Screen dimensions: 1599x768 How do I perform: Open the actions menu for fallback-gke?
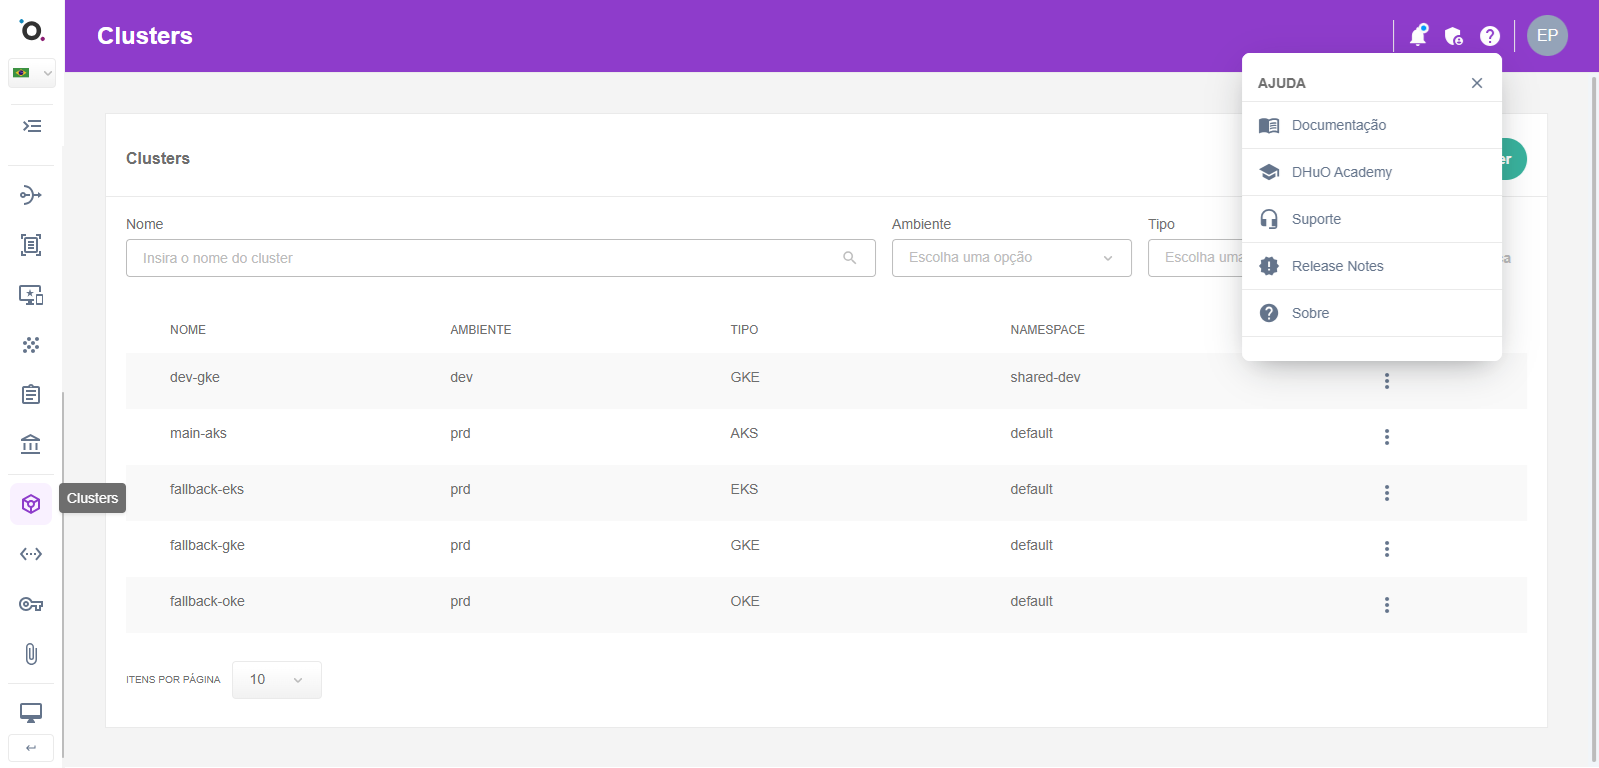pos(1387,549)
